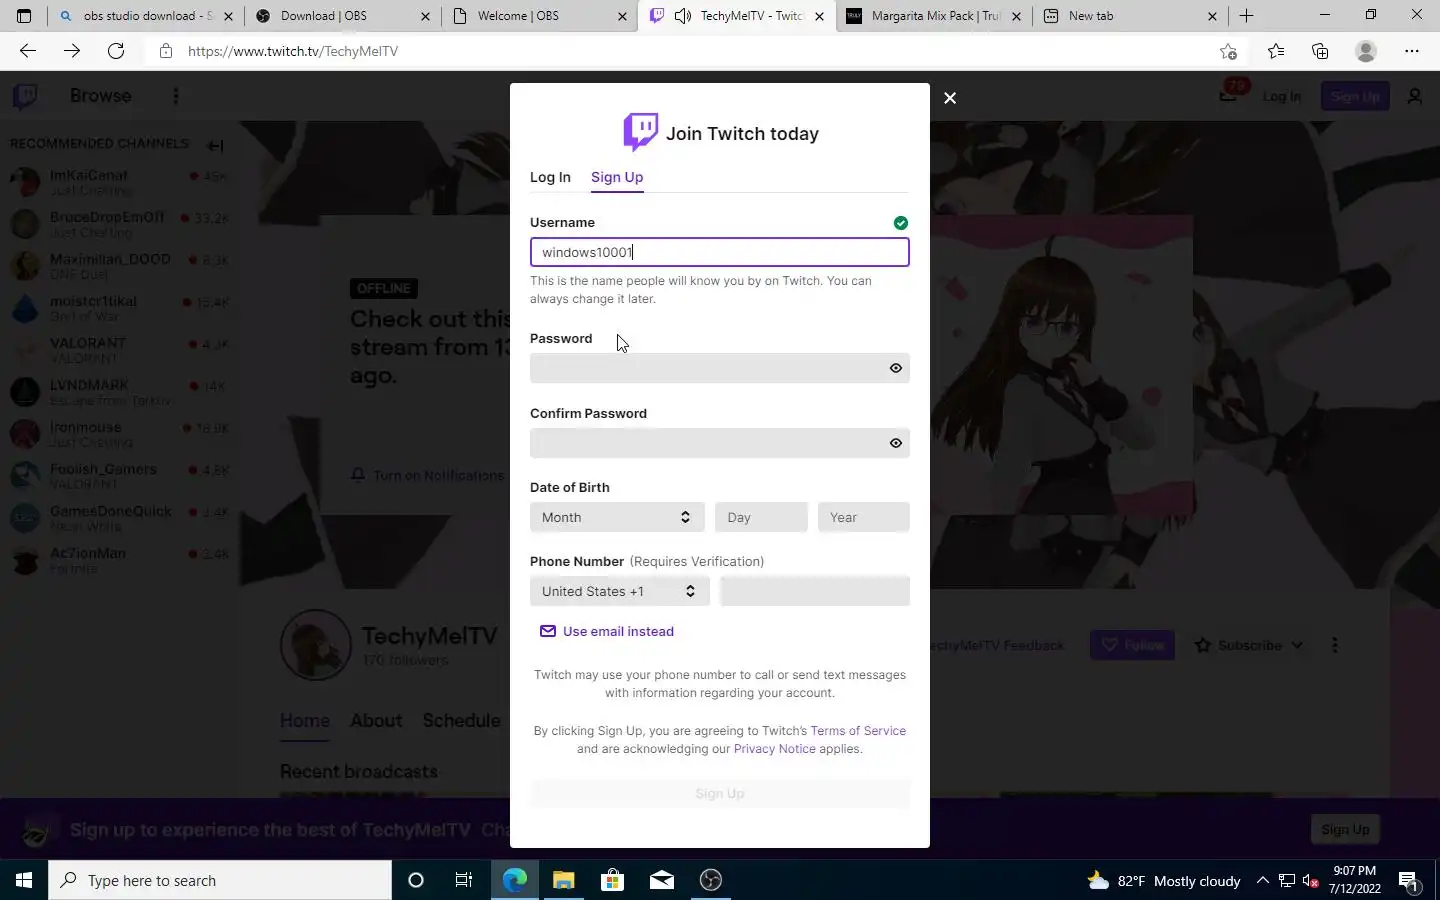Open the Privacy Notice link
The height and width of the screenshot is (900, 1440).
pyautogui.click(x=774, y=749)
